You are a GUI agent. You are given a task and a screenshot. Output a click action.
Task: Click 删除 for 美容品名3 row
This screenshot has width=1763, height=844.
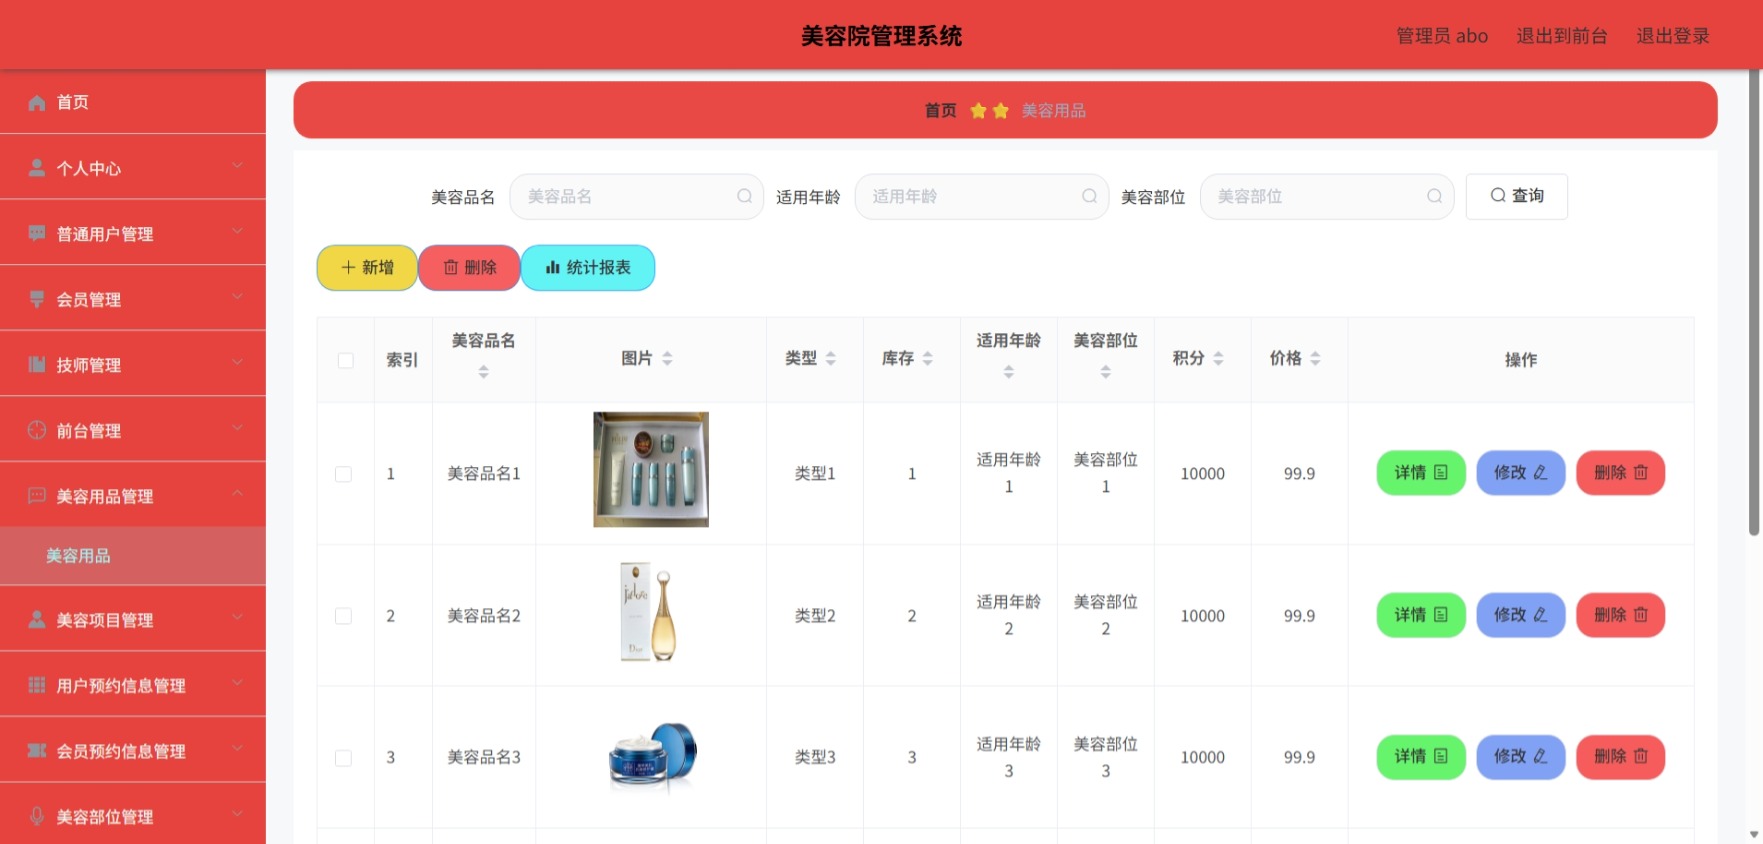pos(1620,757)
